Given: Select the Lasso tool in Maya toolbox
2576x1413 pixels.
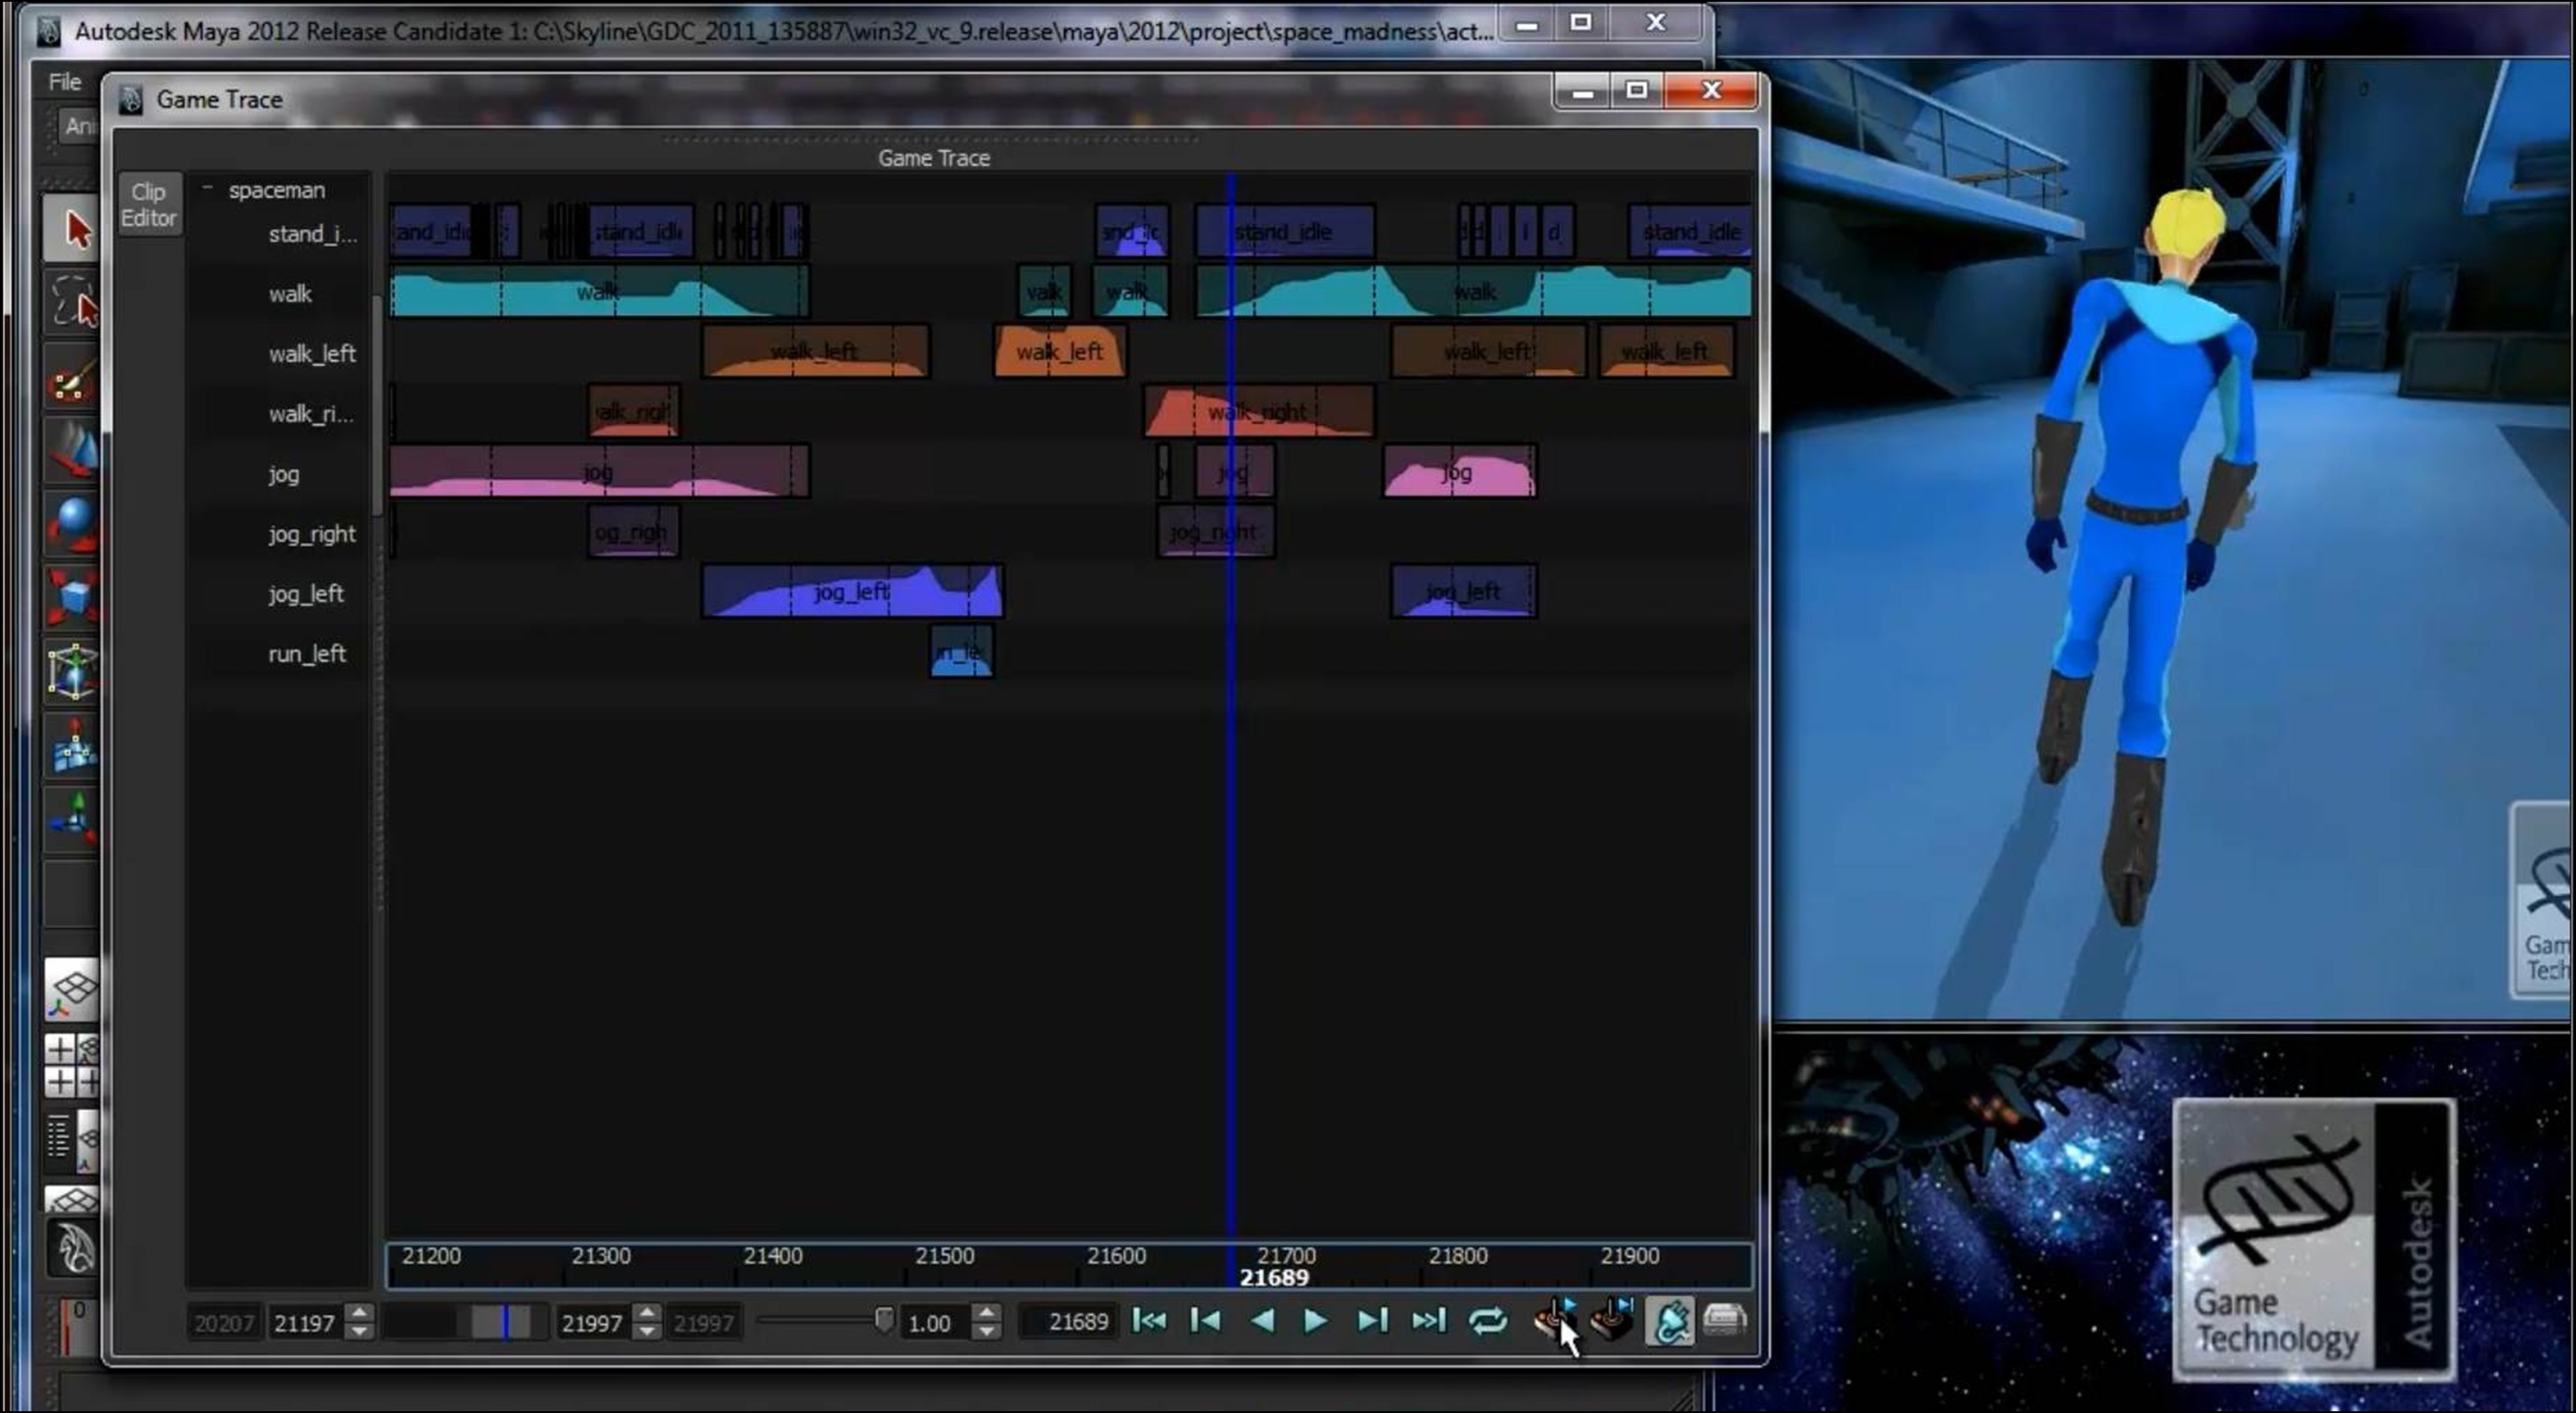Looking at the screenshot, I should pyautogui.click(x=72, y=300).
